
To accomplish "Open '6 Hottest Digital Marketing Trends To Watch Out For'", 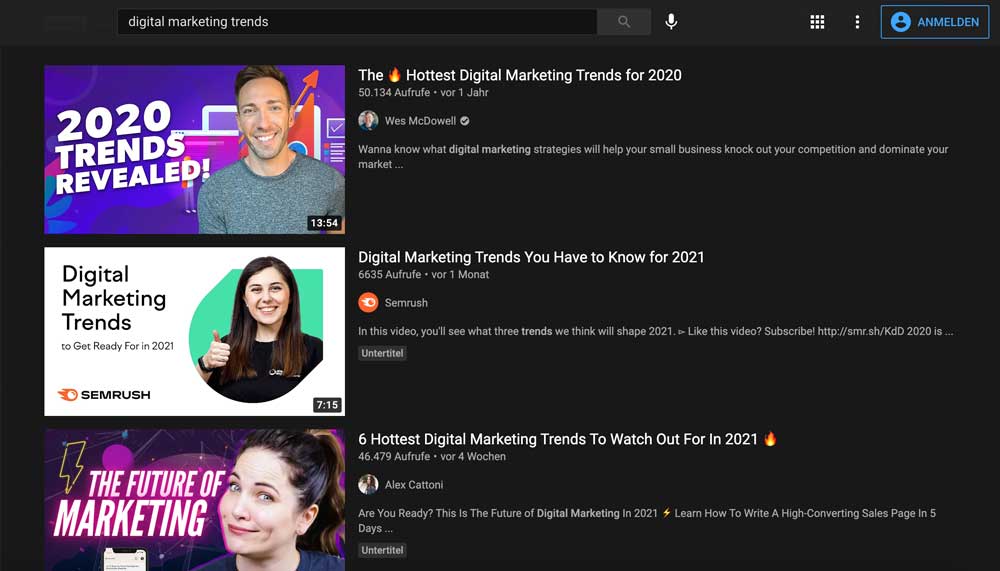I will point(567,439).
